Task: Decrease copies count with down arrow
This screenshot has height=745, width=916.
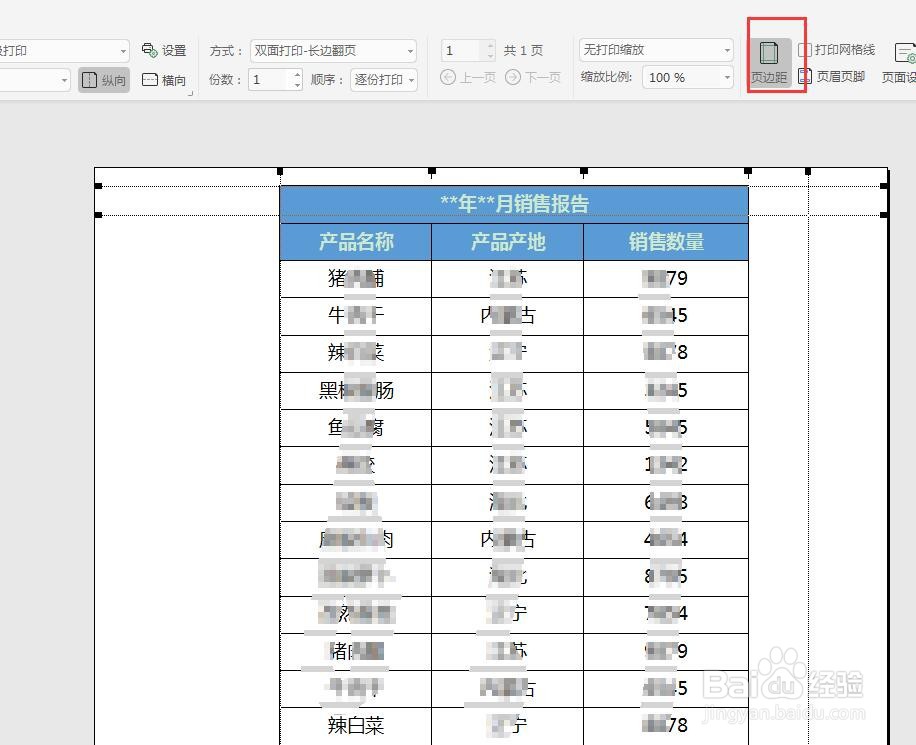Action: click(297, 85)
